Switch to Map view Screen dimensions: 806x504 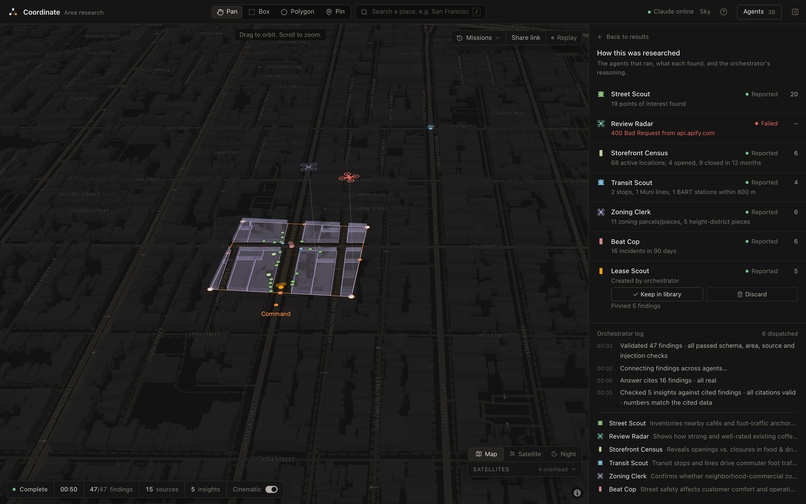[486, 454]
